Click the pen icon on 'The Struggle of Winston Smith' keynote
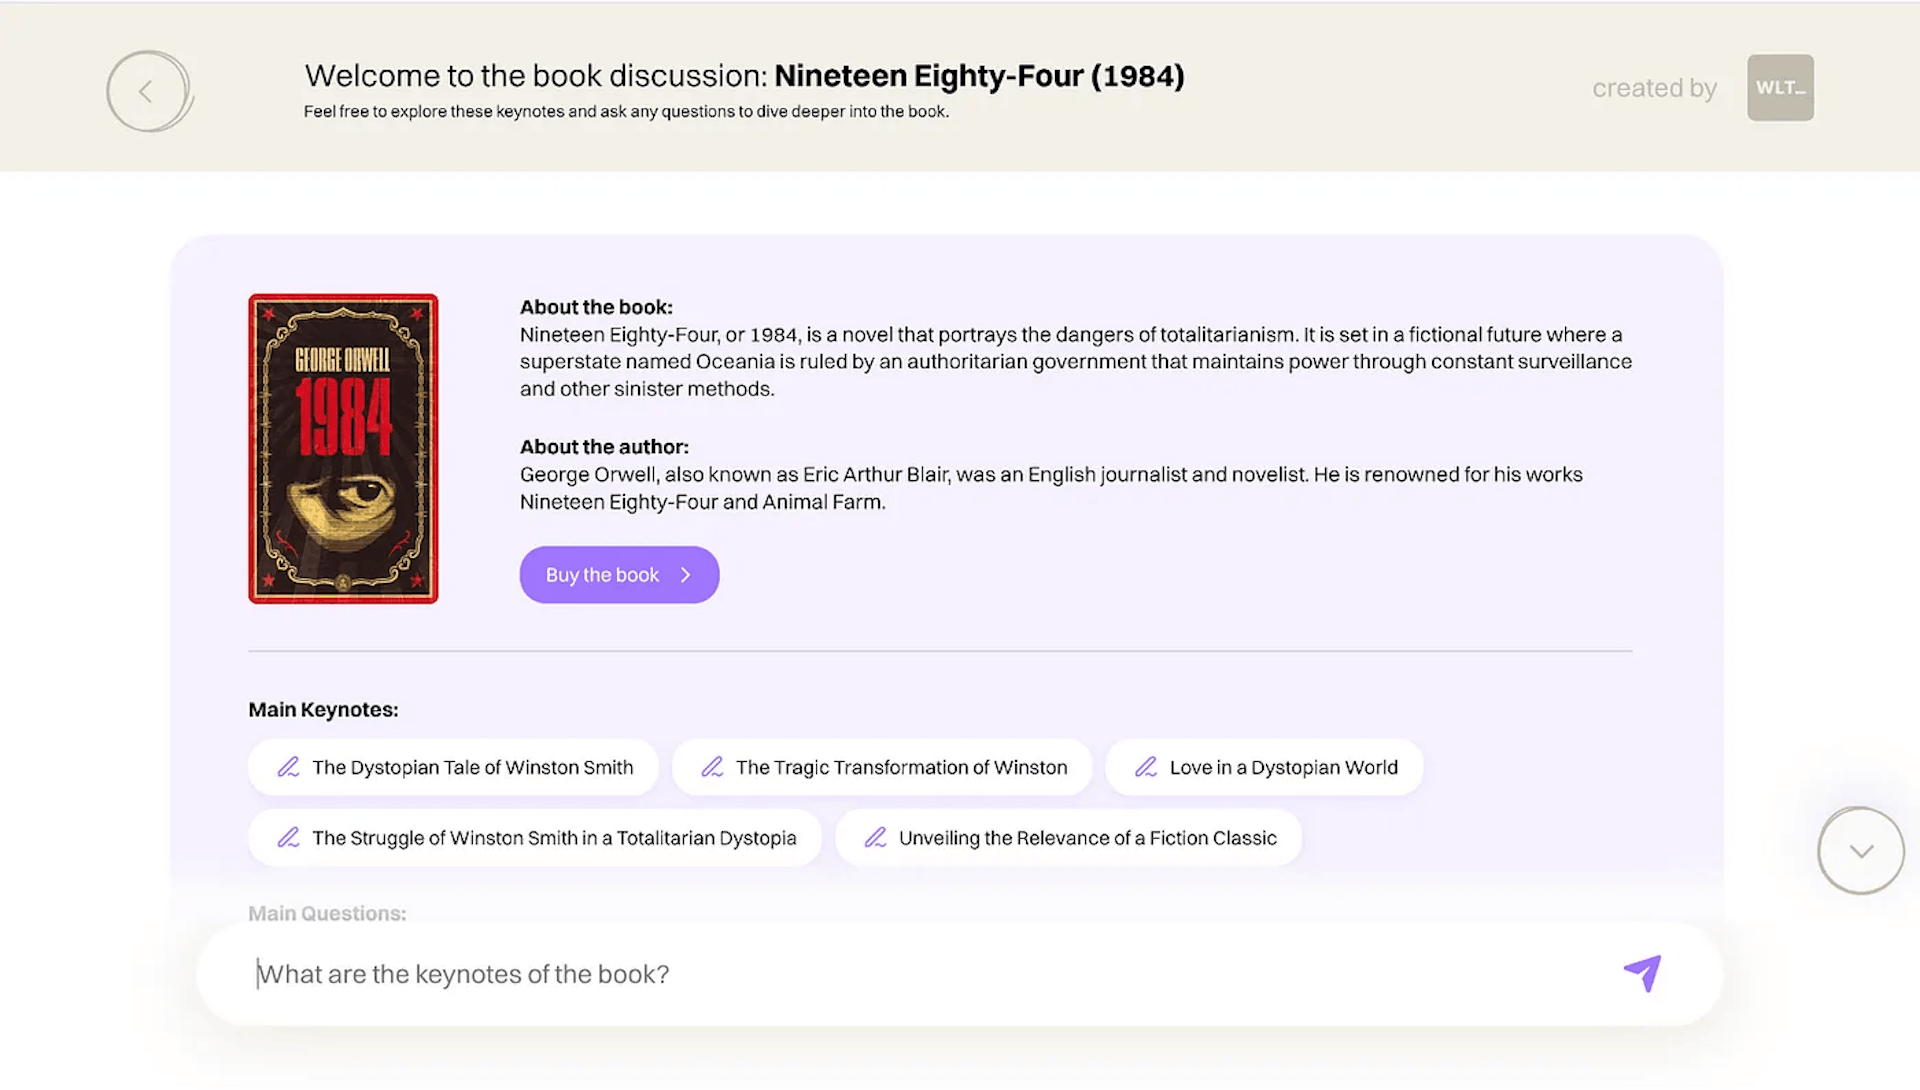Screen dimensions: 1920x1090 click(x=289, y=838)
